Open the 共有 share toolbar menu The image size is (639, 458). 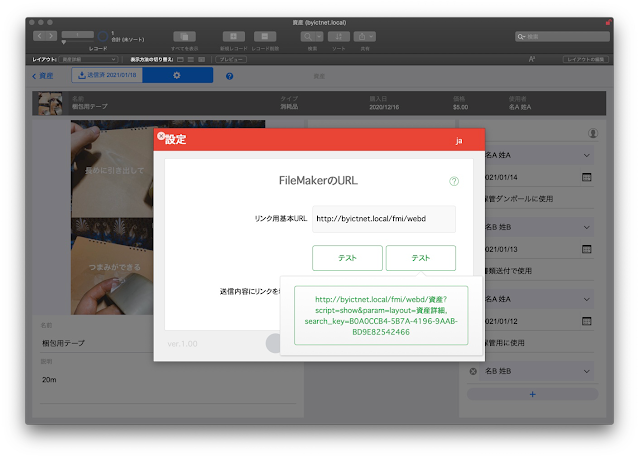coord(365,37)
